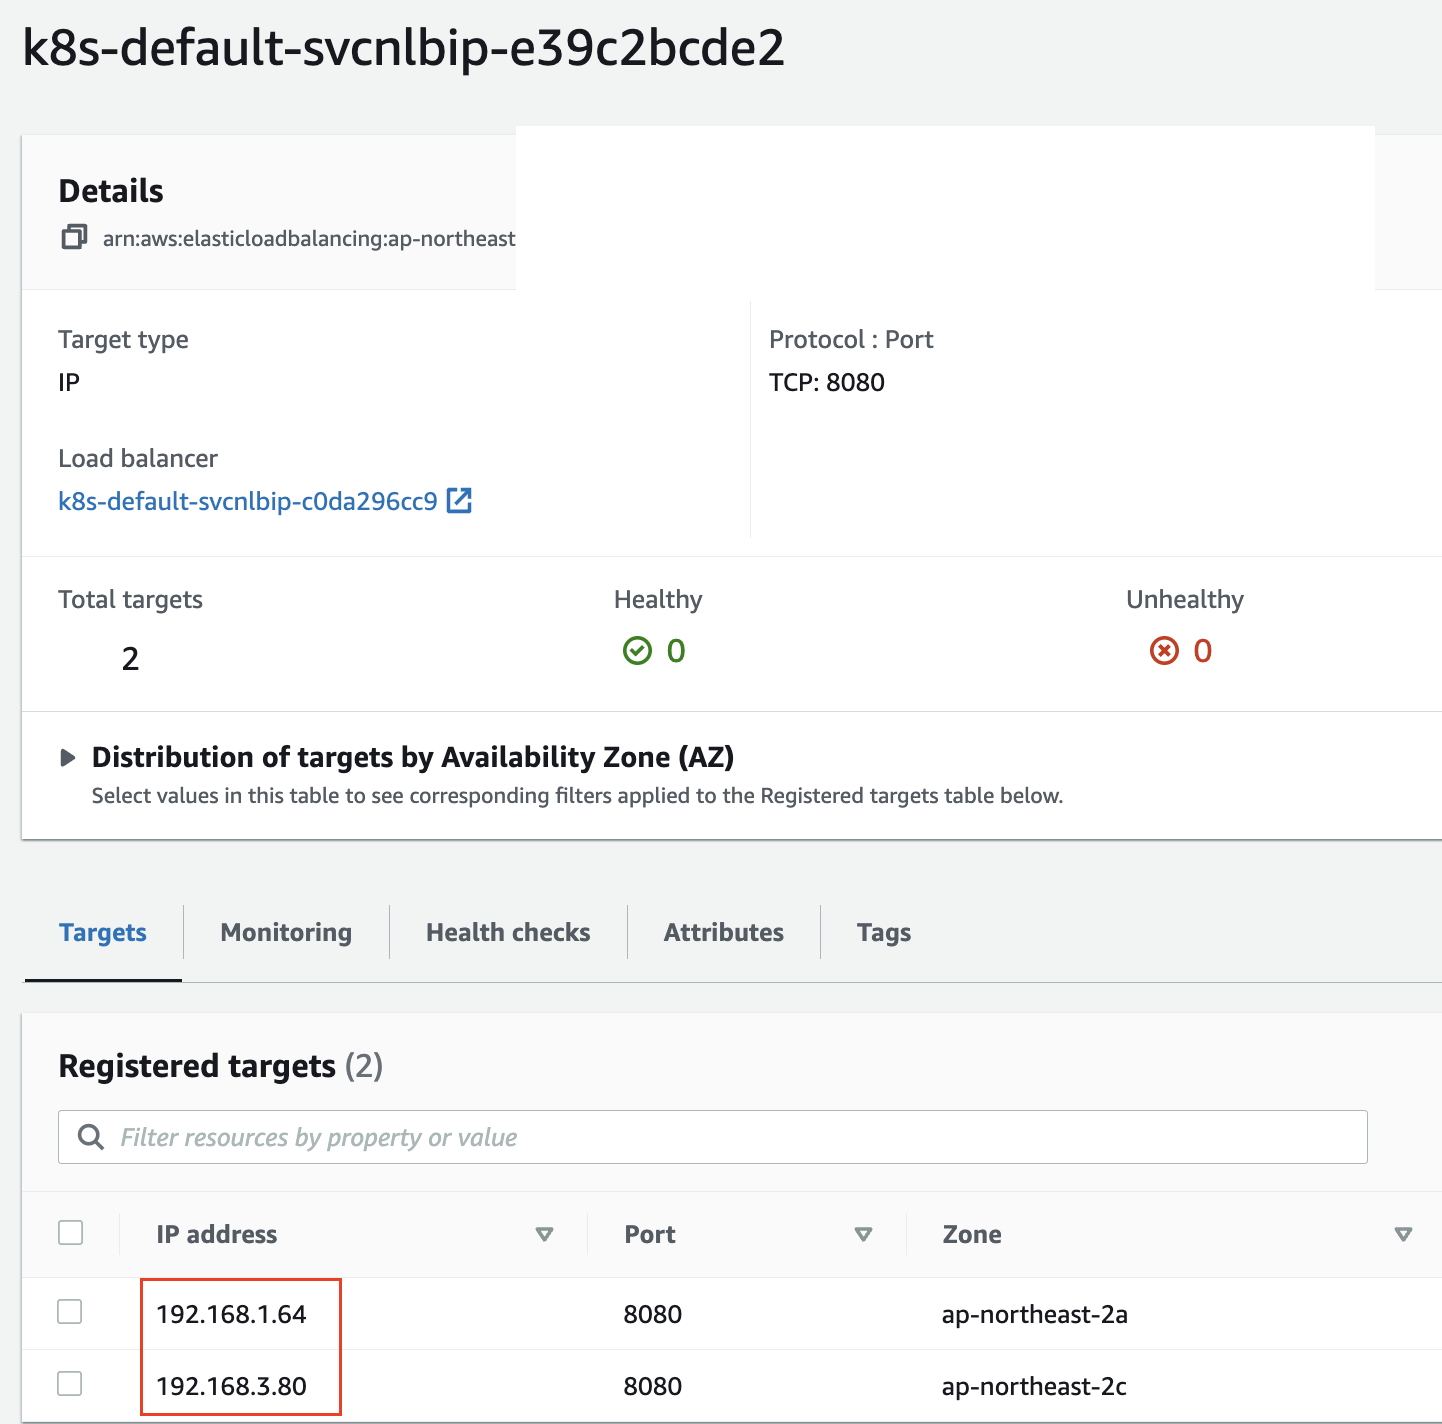Click IP address 192.168.1.64 cell

pos(232,1314)
